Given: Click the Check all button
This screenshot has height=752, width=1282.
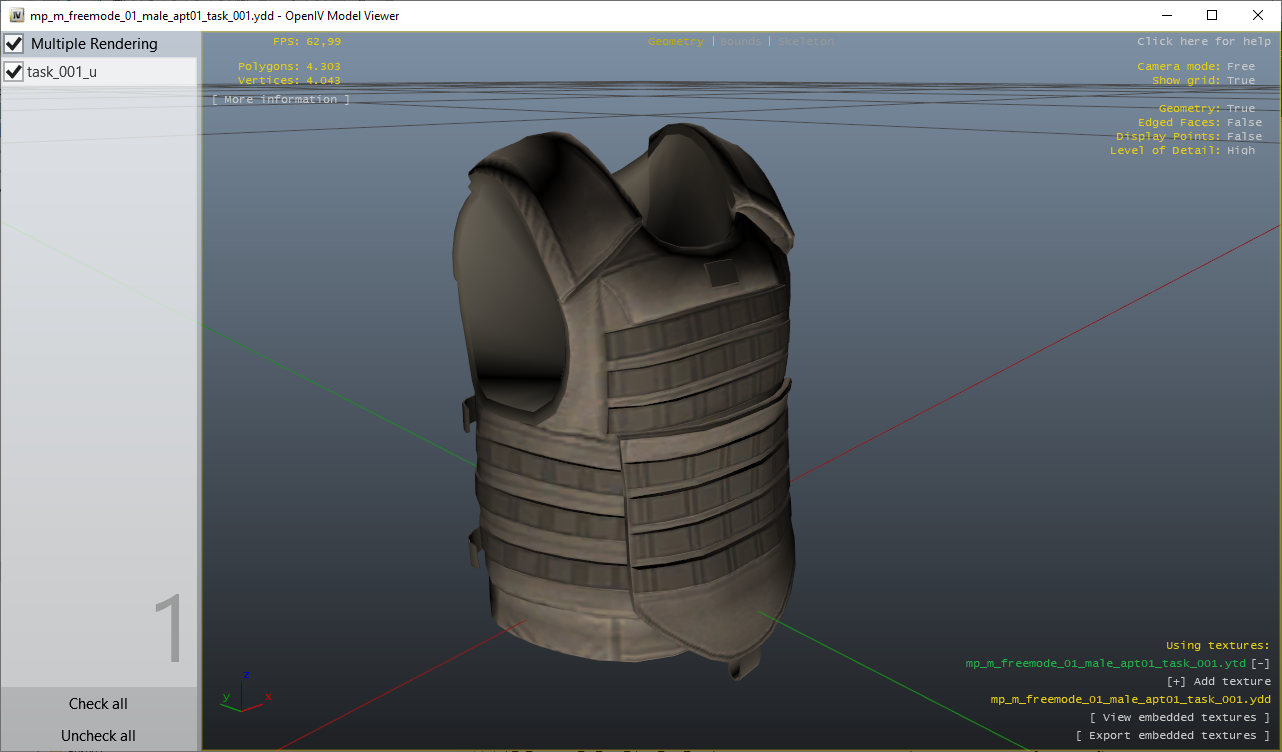Looking at the screenshot, I should (x=98, y=704).
